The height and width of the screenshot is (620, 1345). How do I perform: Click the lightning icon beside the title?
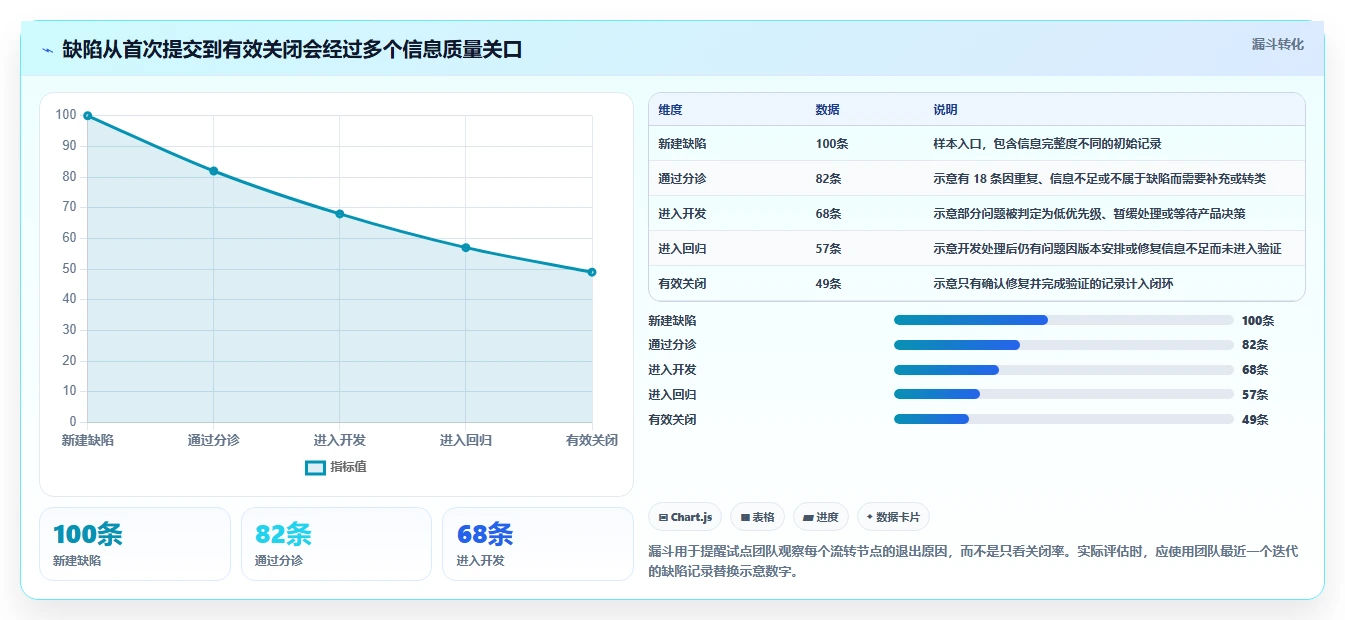(x=47, y=50)
